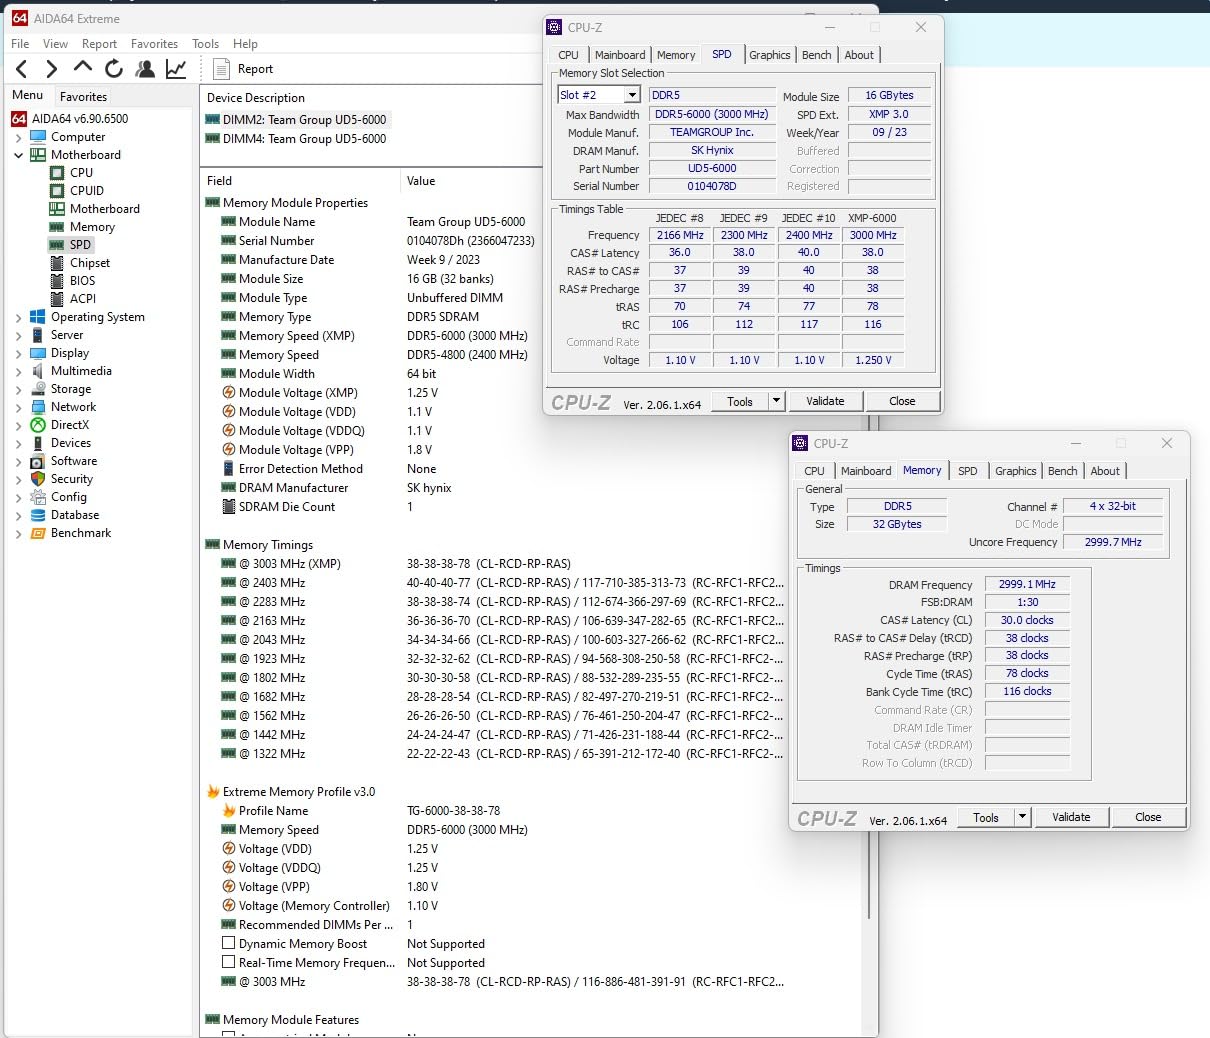Click the refresh icon in the AIDA64 toolbar
Screen dimensions: 1210x1038
point(114,68)
